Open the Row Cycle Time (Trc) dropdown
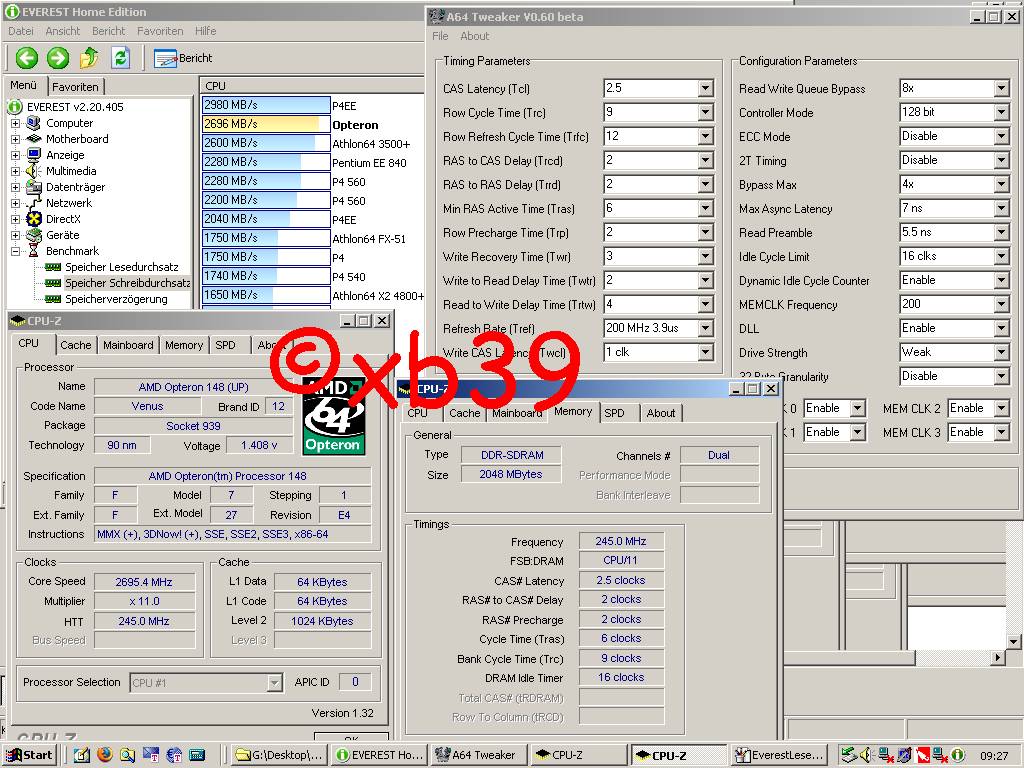The height and width of the screenshot is (768, 1024). [x=705, y=112]
